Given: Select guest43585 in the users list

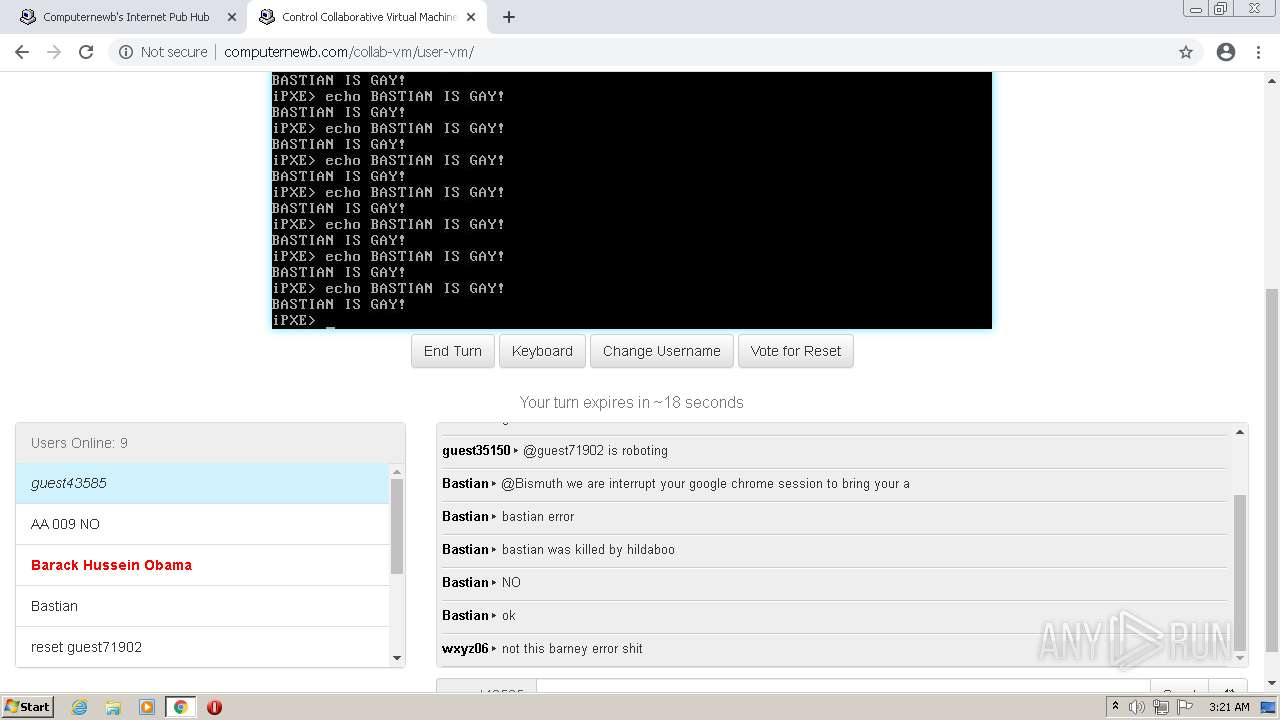Looking at the screenshot, I should (202, 483).
